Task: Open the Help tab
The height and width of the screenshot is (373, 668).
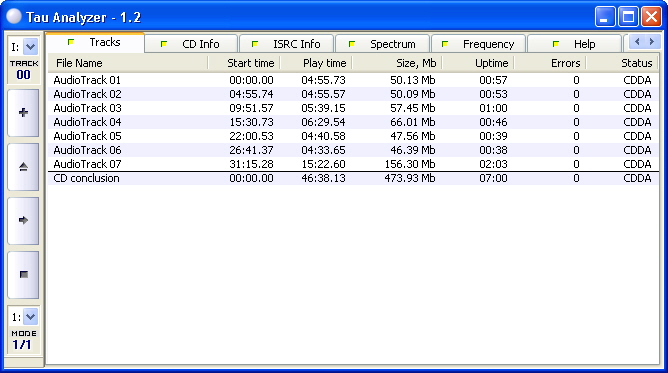Action: pyautogui.click(x=574, y=44)
